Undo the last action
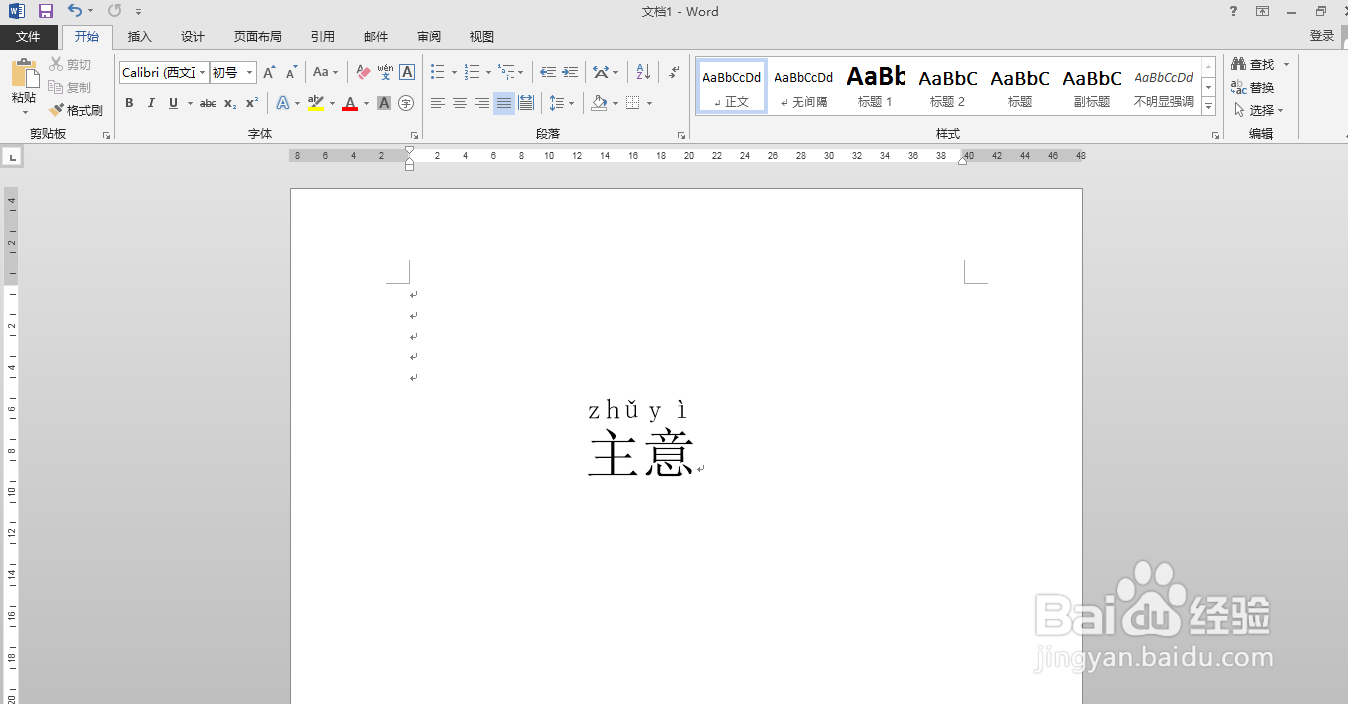 [75, 11]
